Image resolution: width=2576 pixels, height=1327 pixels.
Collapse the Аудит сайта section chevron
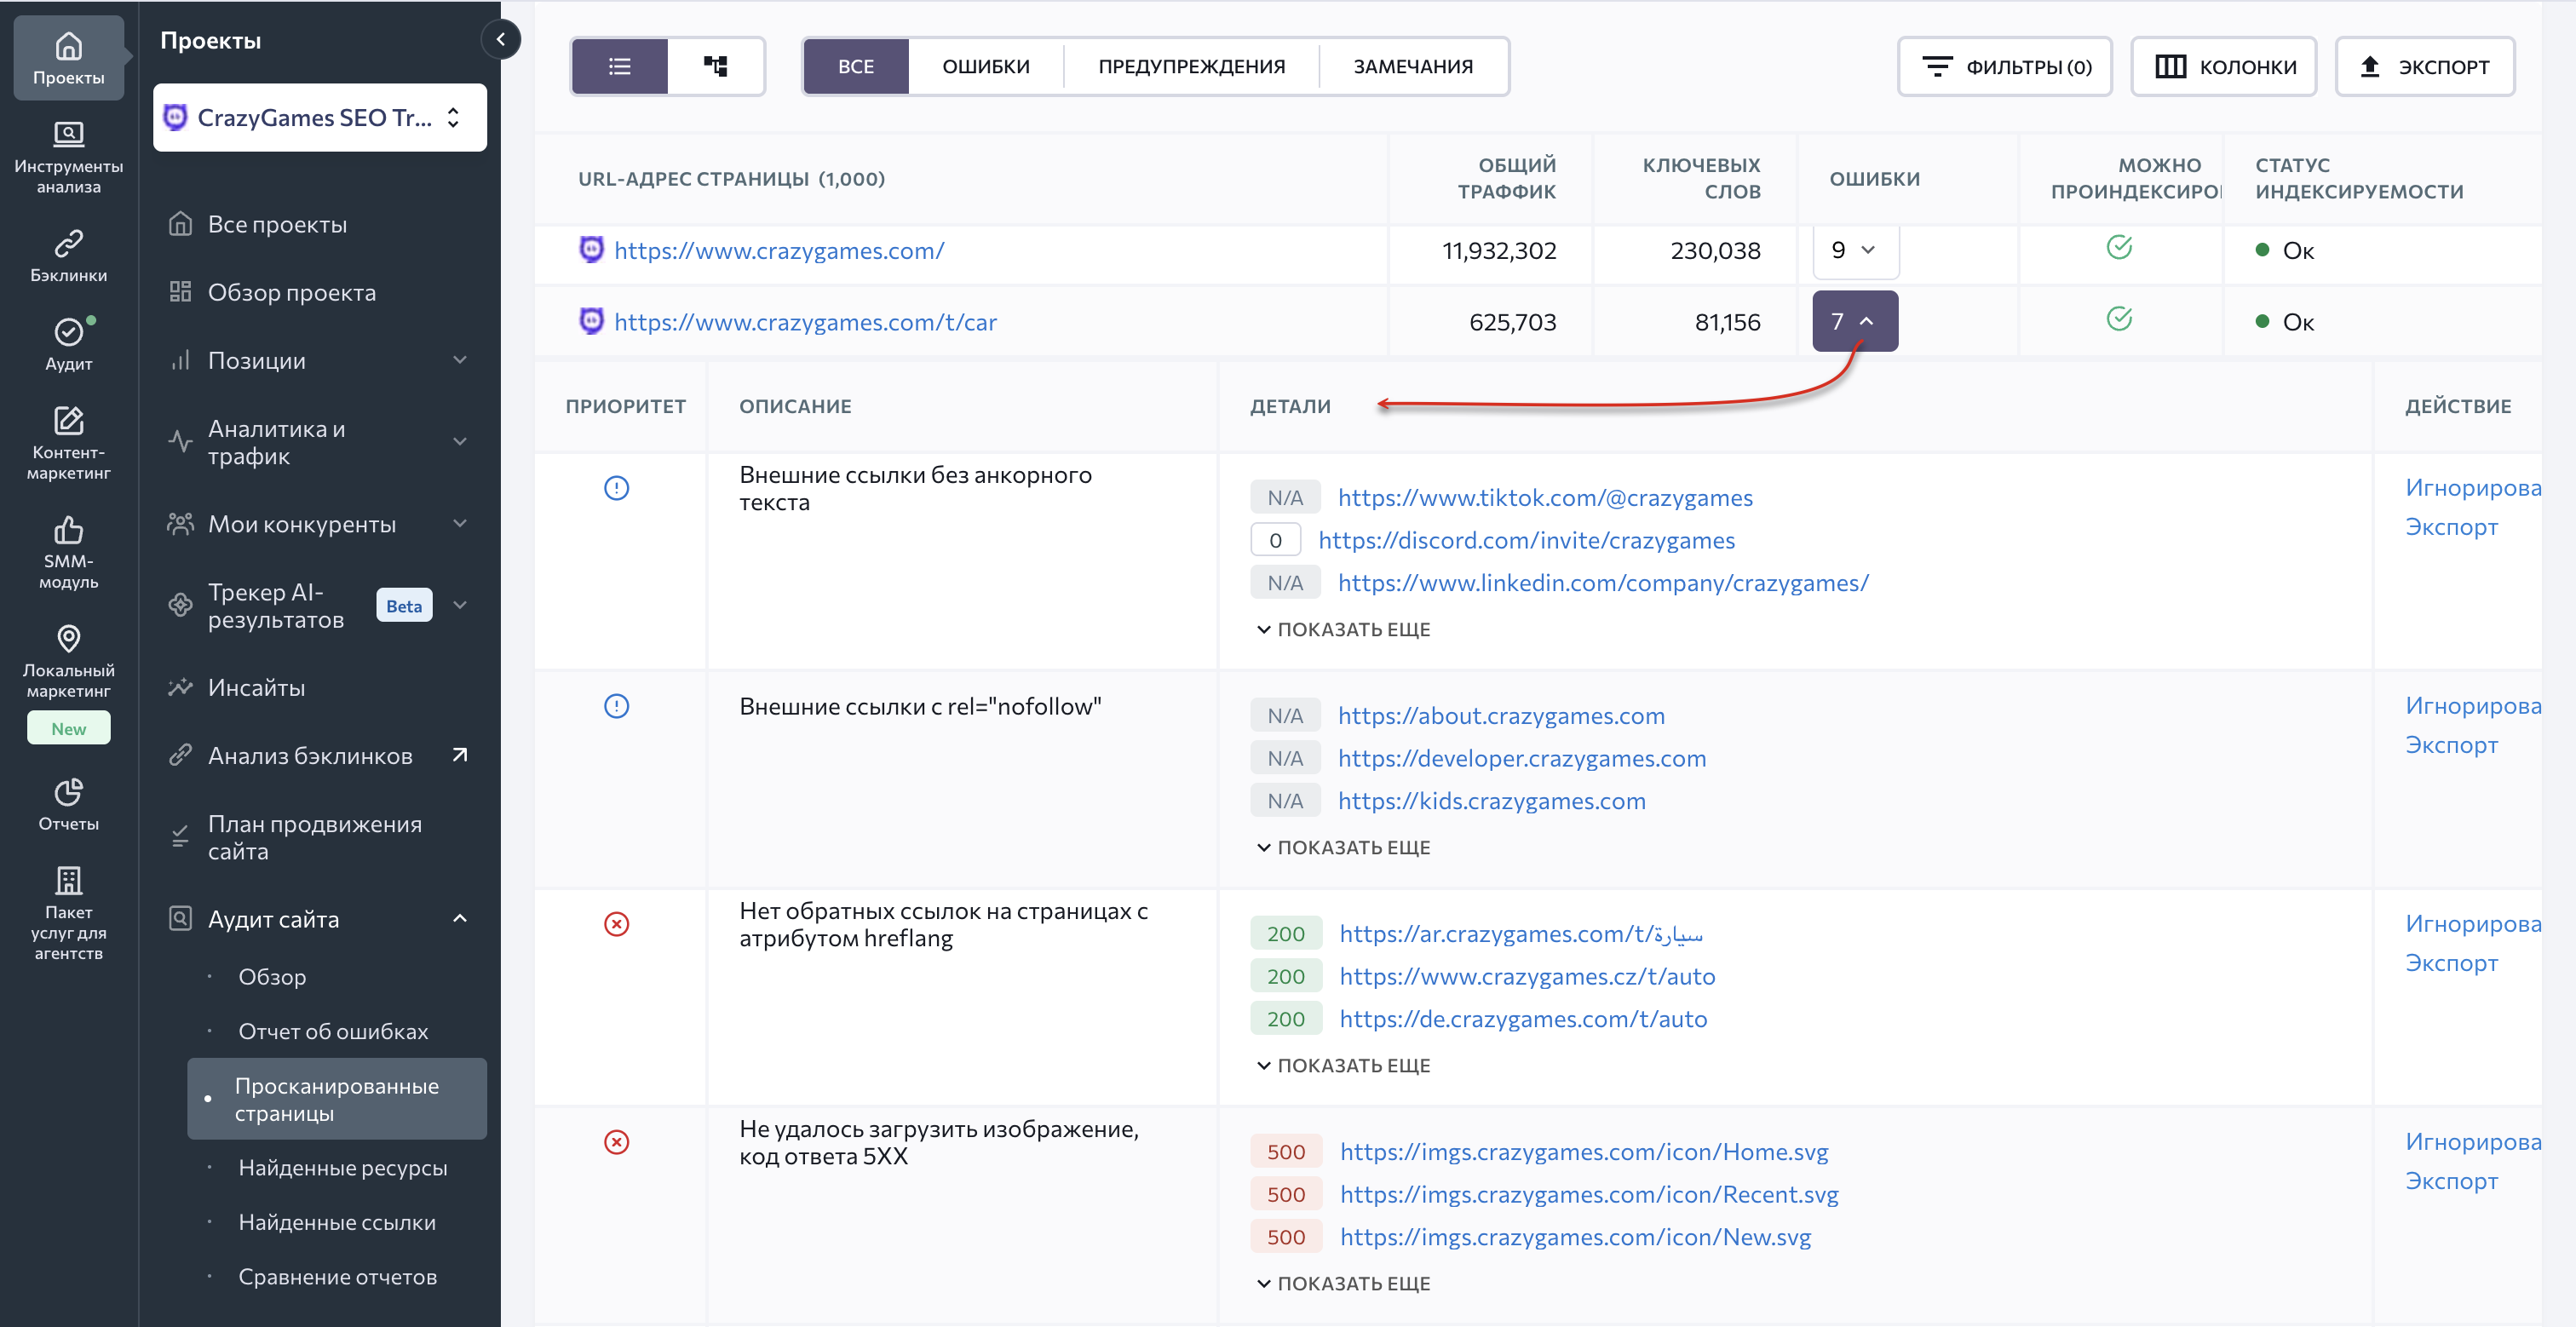tap(460, 919)
